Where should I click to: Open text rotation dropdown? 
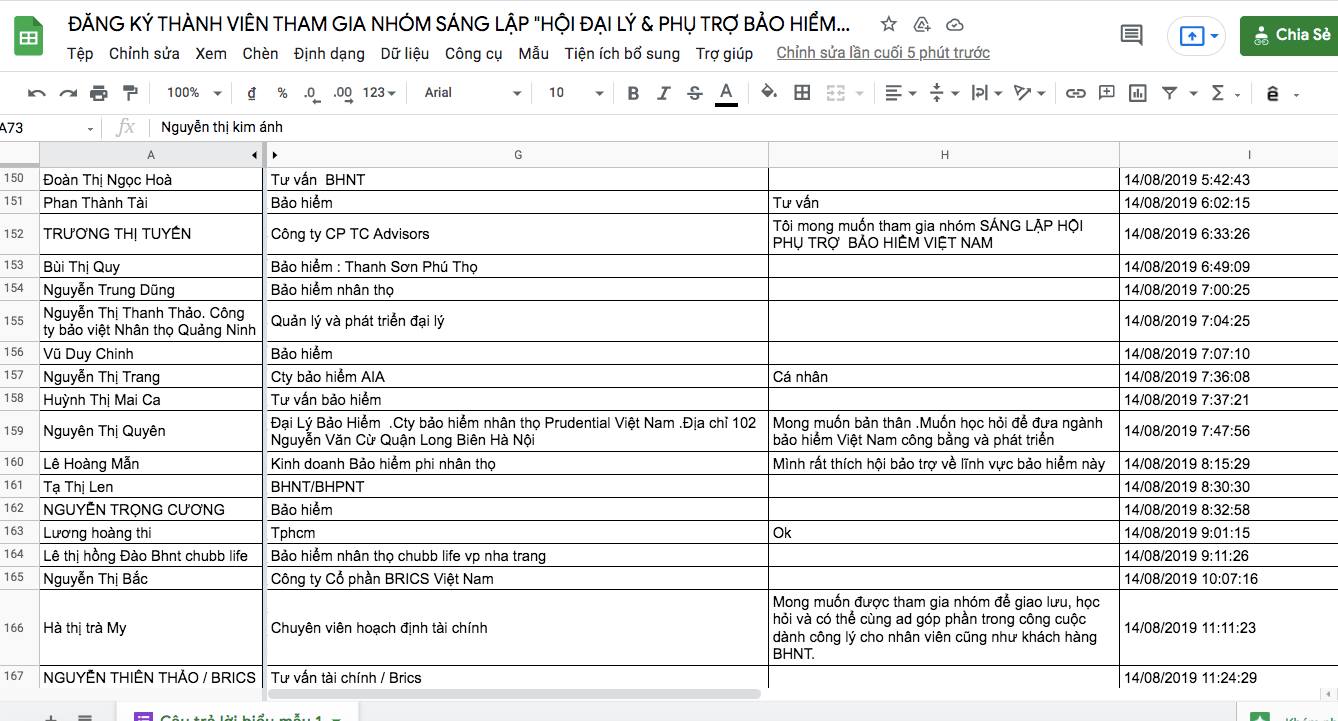(x=1029, y=93)
